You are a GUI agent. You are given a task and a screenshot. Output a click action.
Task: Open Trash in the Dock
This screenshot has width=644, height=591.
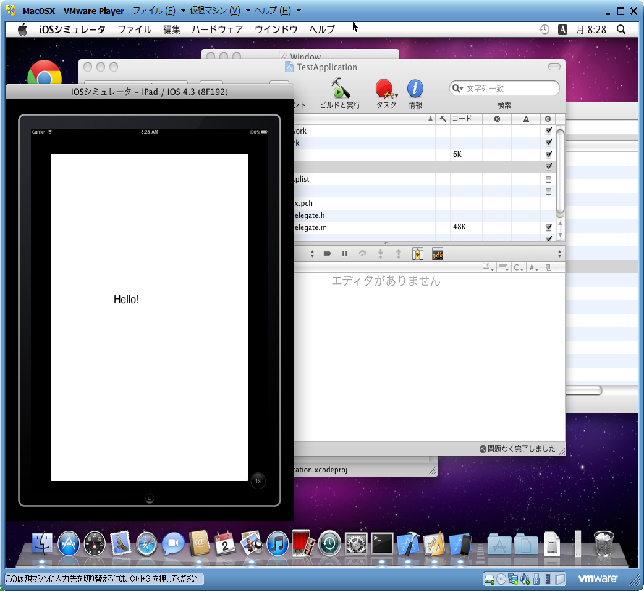tap(604, 543)
